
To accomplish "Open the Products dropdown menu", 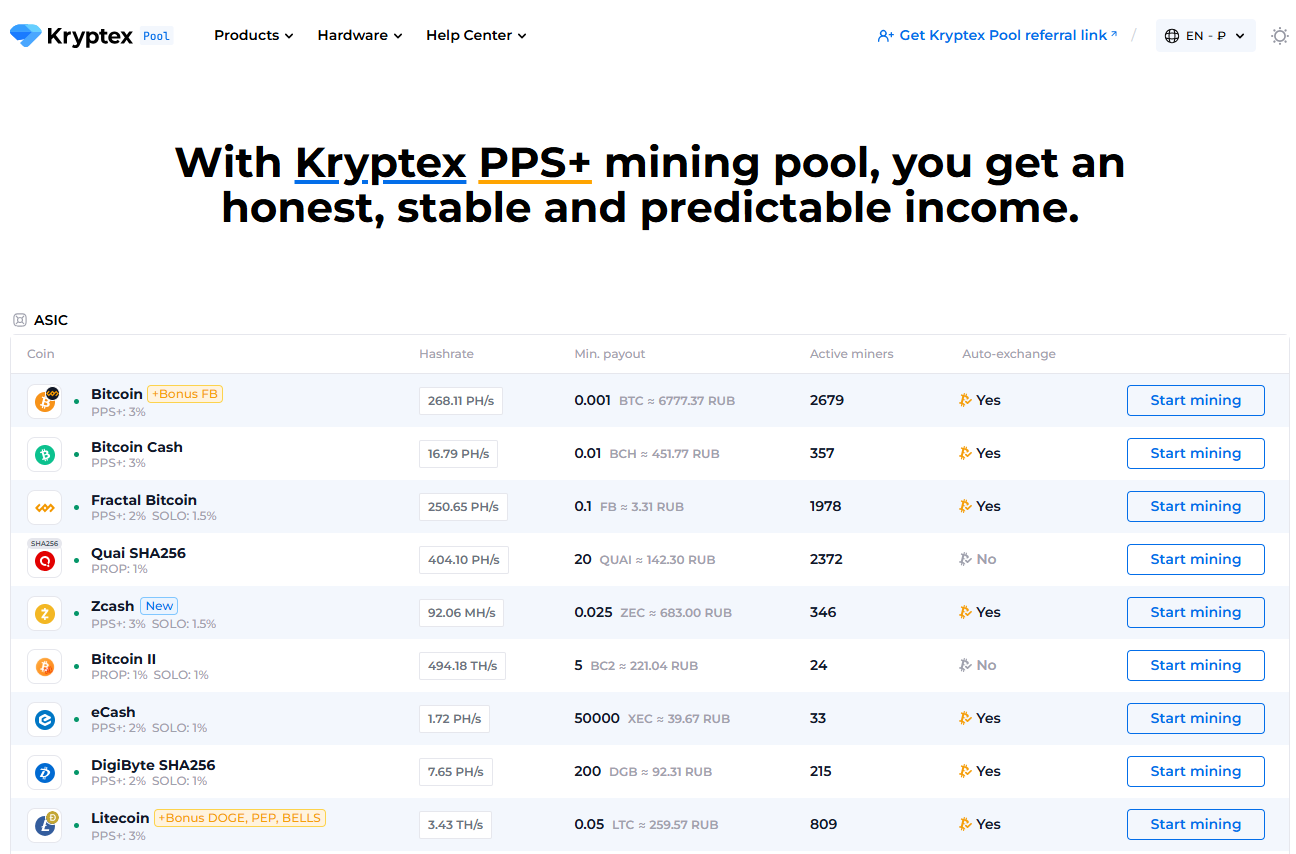I will pyautogui.click(x=253, y=35).
